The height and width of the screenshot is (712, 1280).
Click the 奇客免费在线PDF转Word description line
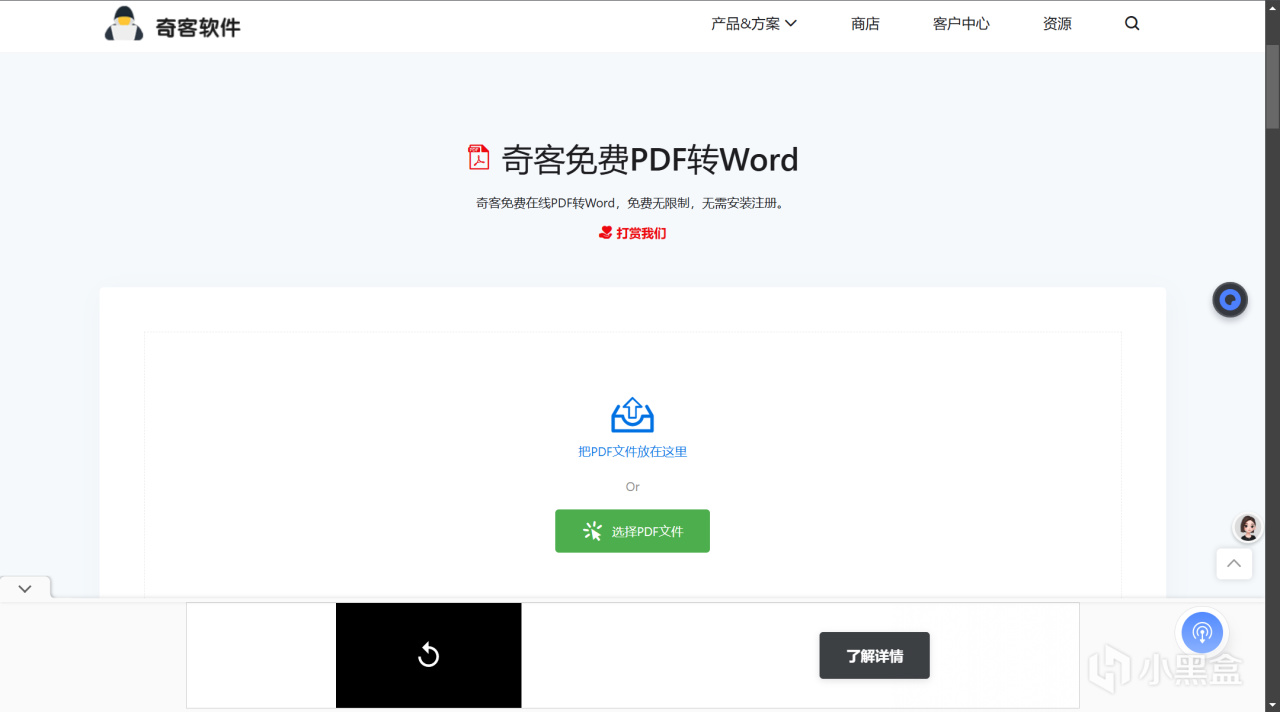(x=632, y=203)
